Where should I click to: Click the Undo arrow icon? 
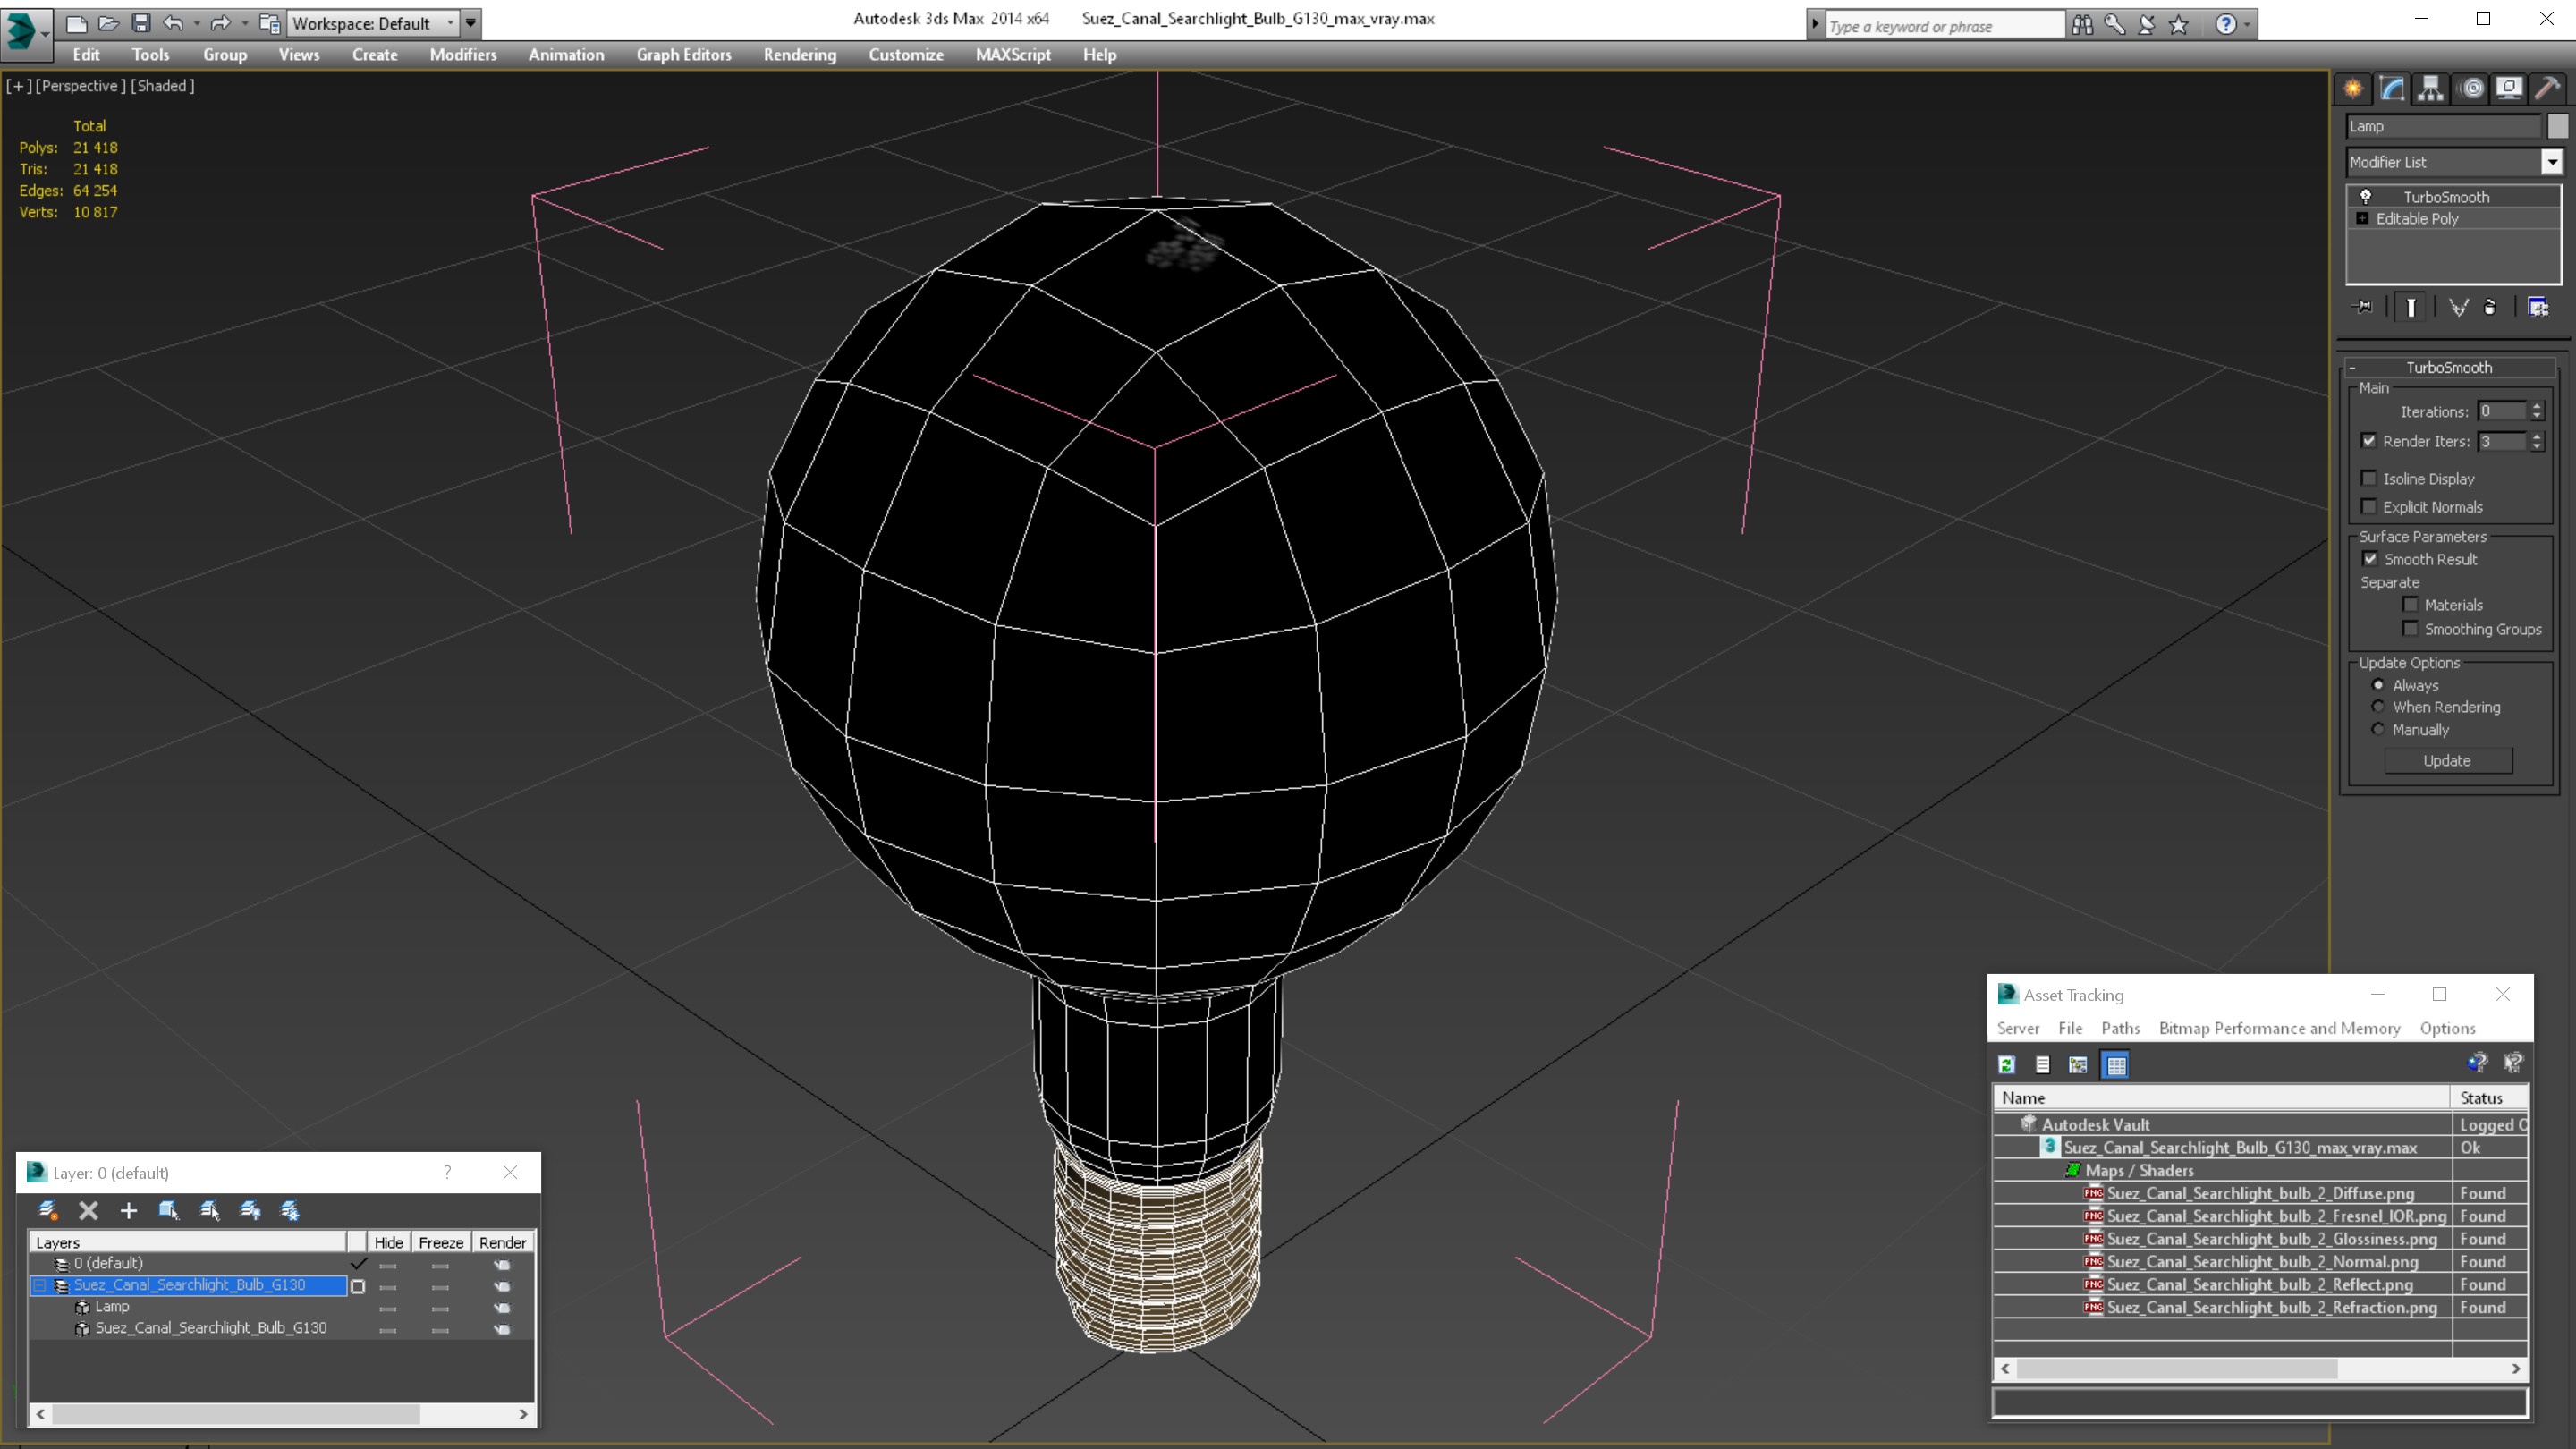click(x=173, y=23)
